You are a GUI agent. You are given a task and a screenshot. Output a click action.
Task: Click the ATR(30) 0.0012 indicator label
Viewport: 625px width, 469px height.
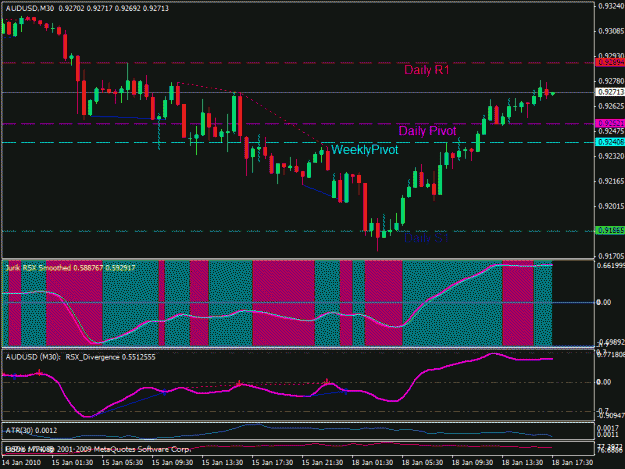(x=31, y=430)
